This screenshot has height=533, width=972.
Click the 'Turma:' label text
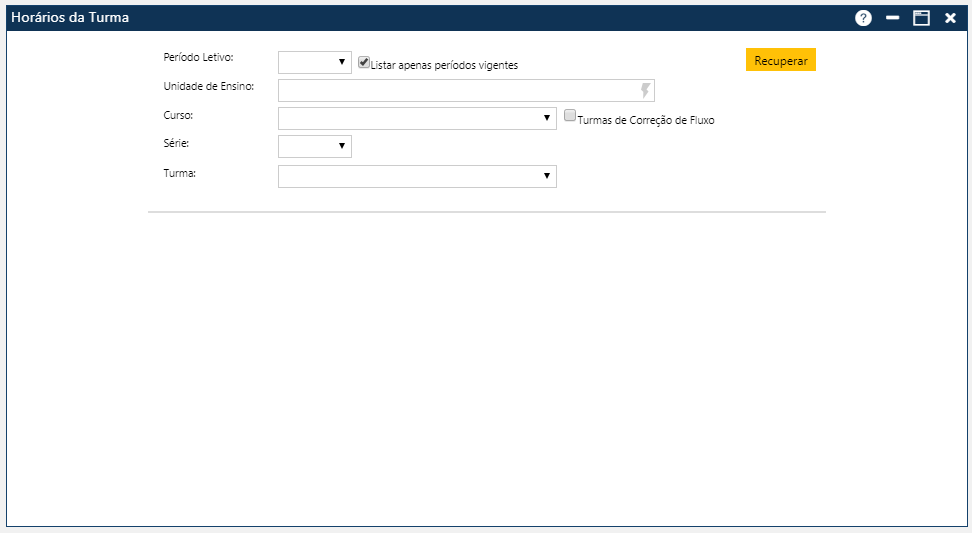pos(179,173)
